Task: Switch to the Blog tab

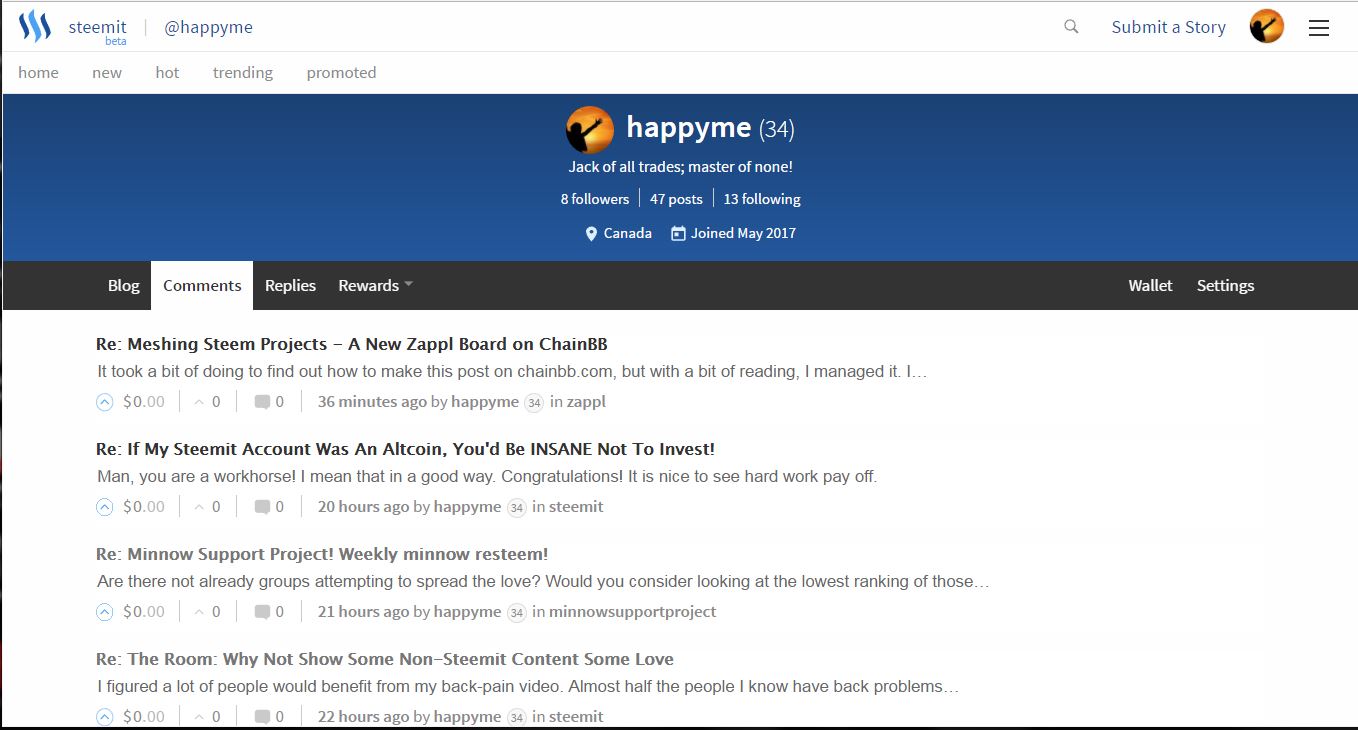Action: tap(124, 285)
